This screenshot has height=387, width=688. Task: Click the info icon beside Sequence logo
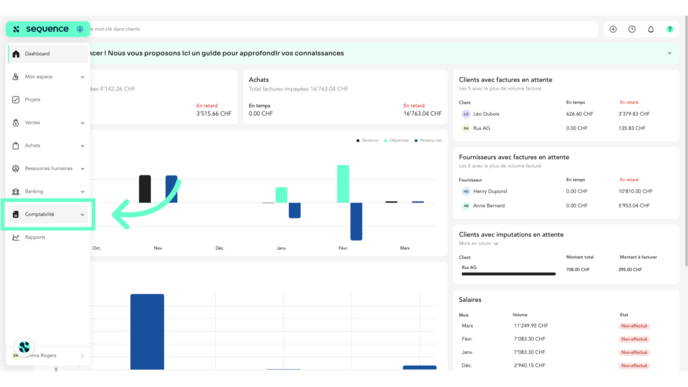(x=80, y=29)
